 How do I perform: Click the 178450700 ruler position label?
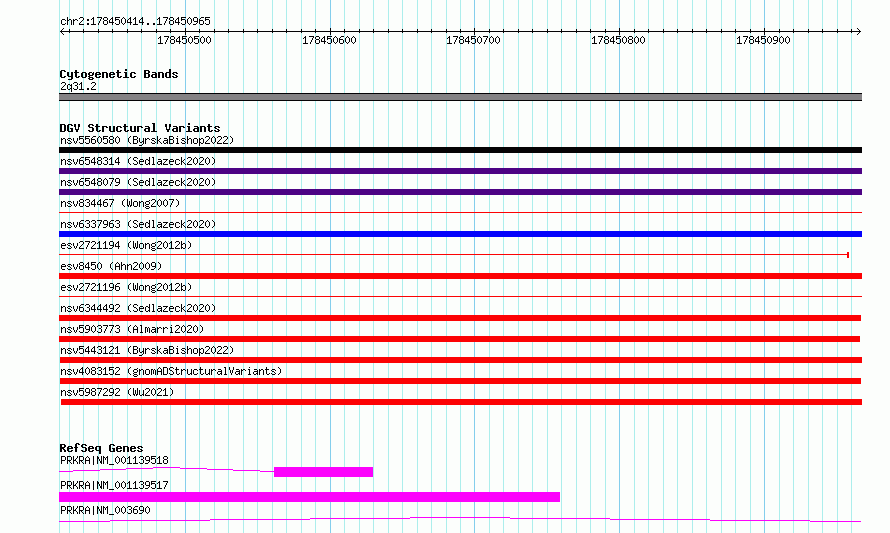473,40
